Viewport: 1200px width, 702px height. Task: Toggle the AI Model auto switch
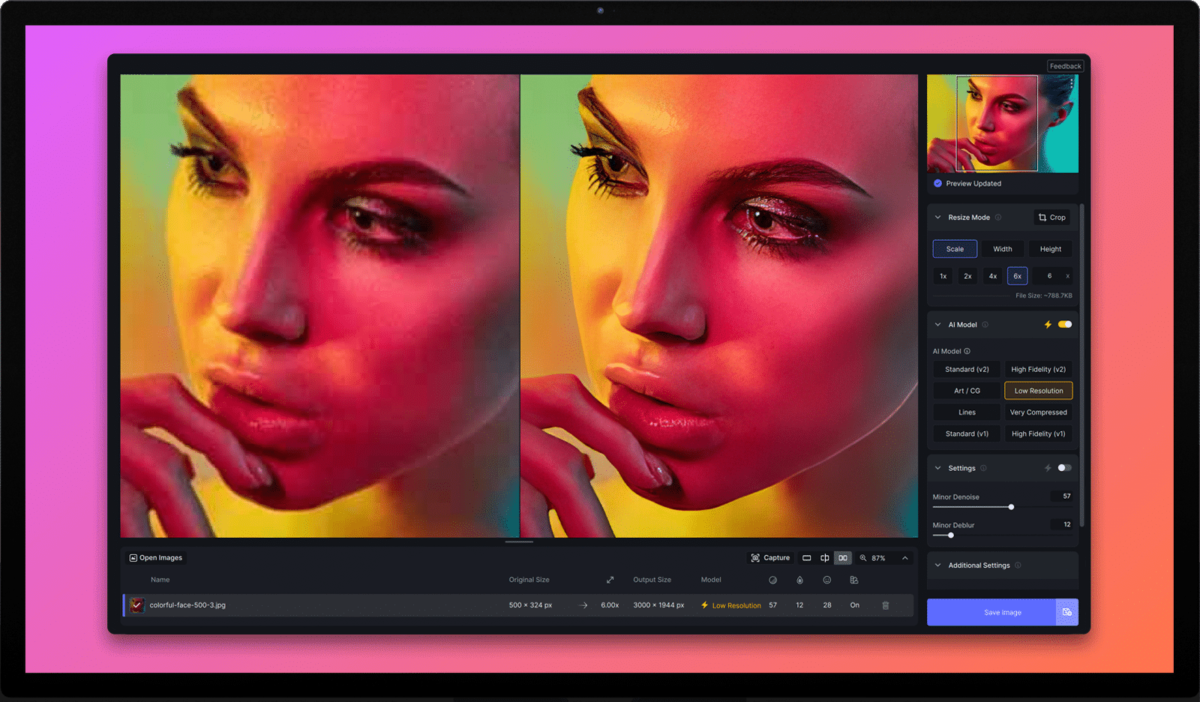(x=1065, y=325)
